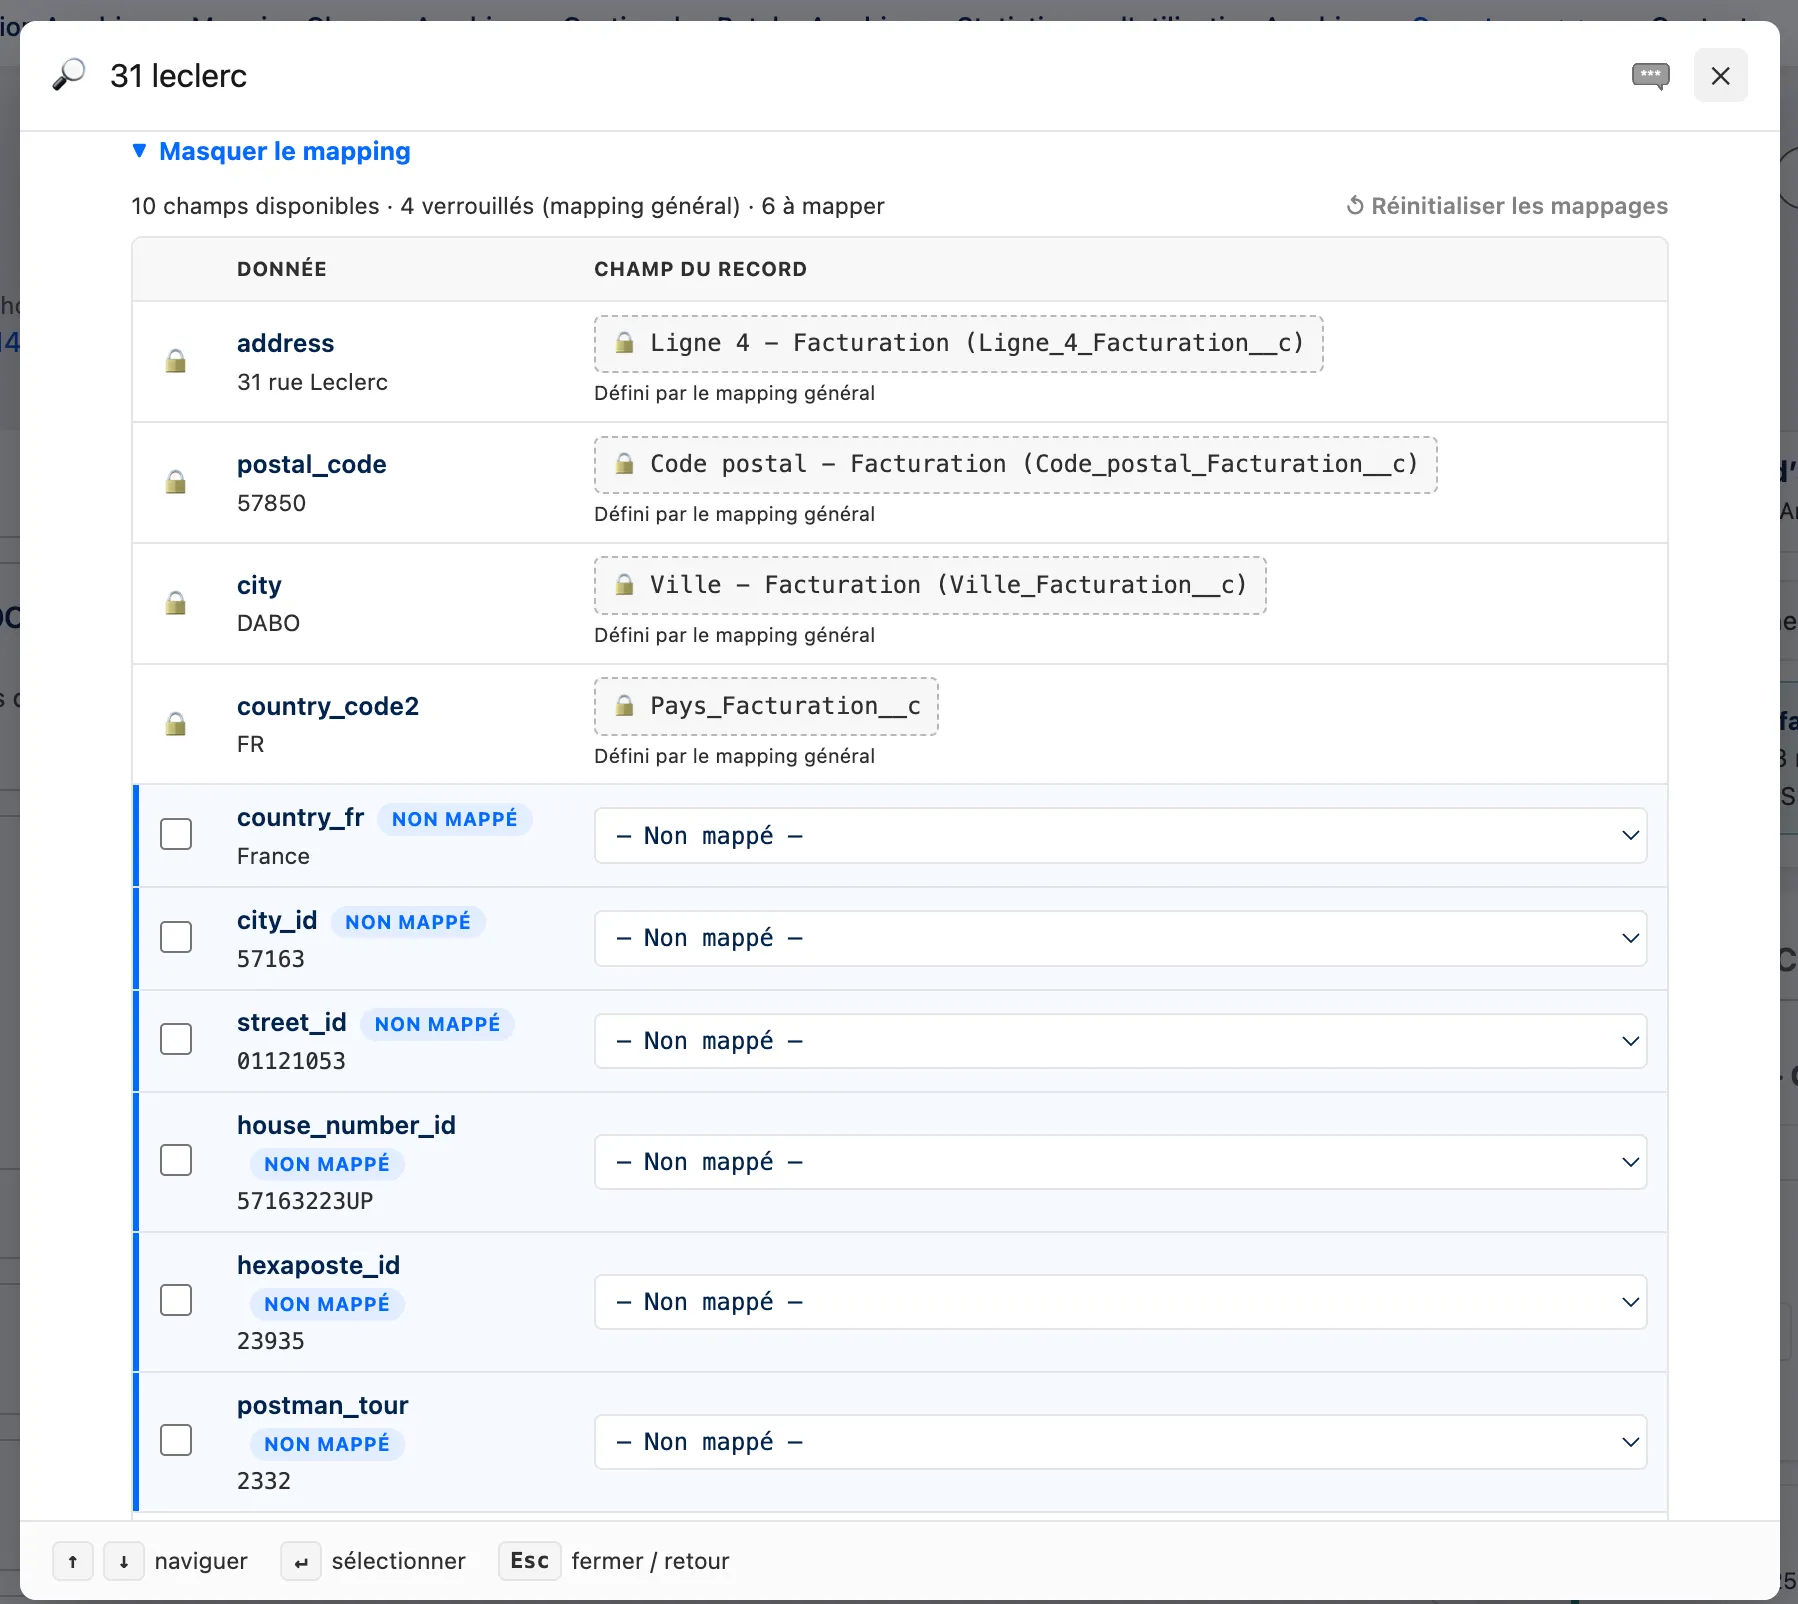Image resolution: width=1798 pixels, height=1604 pixels.
Task: Click lock icon inside Code postal Facturation field
Action: 625,464
